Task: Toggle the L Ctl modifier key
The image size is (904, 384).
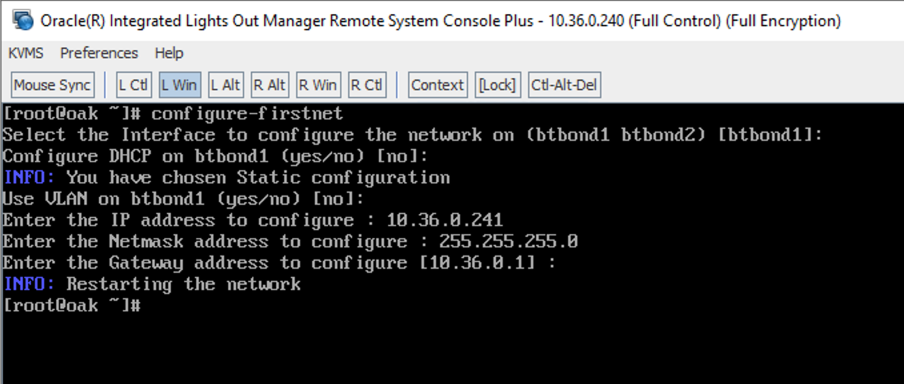Action: pos(133,85)
